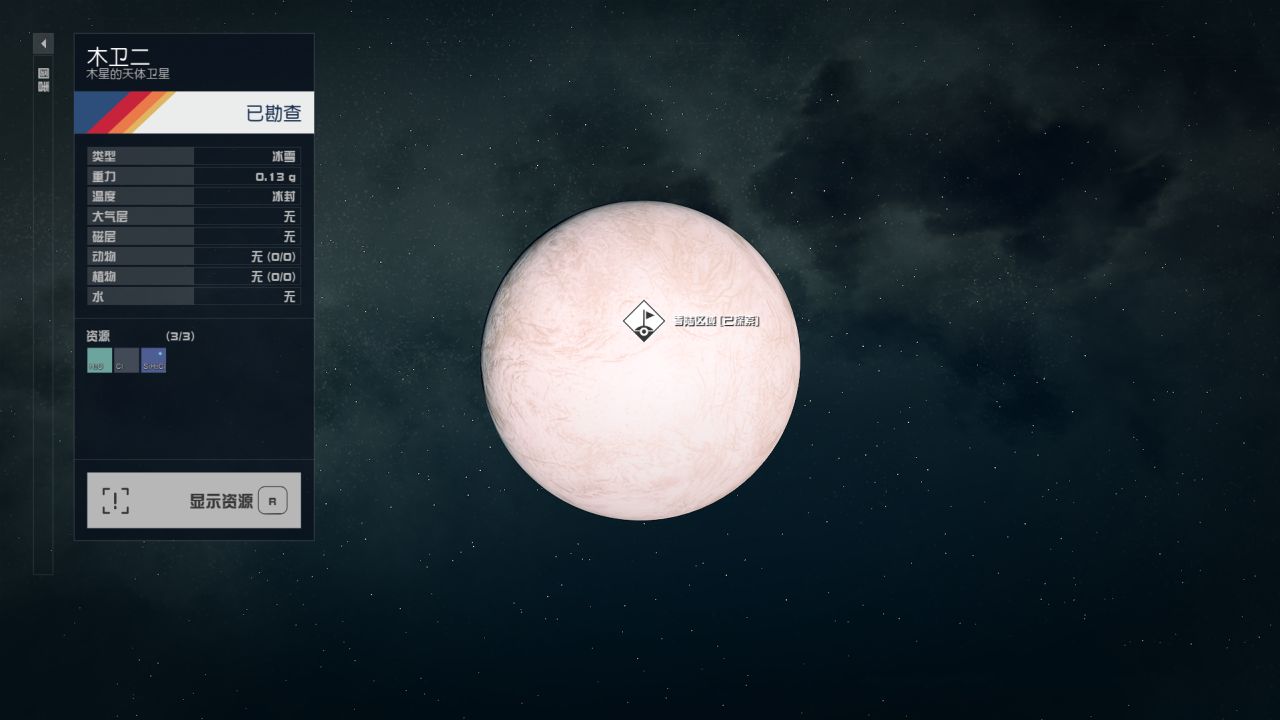Select the gray Cl resource swatch

pyautogui.click(x=126, y=360)
